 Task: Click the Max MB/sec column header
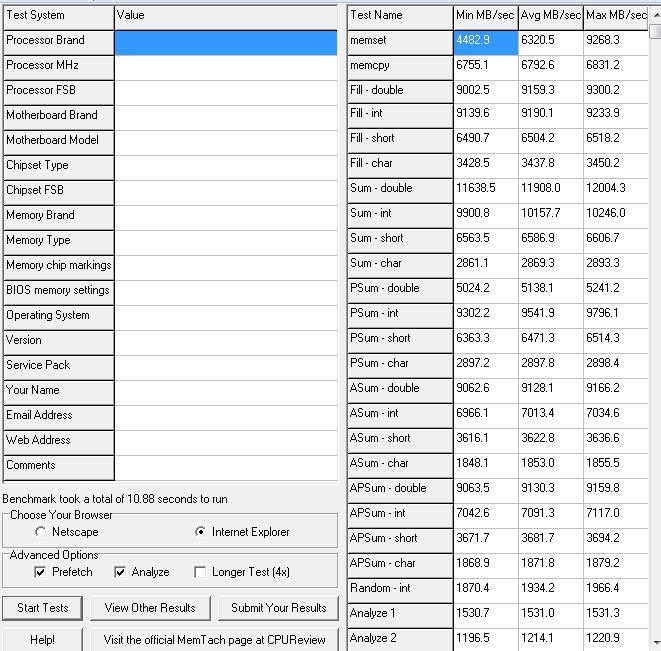pyautogui.click(x=616, y=18)
